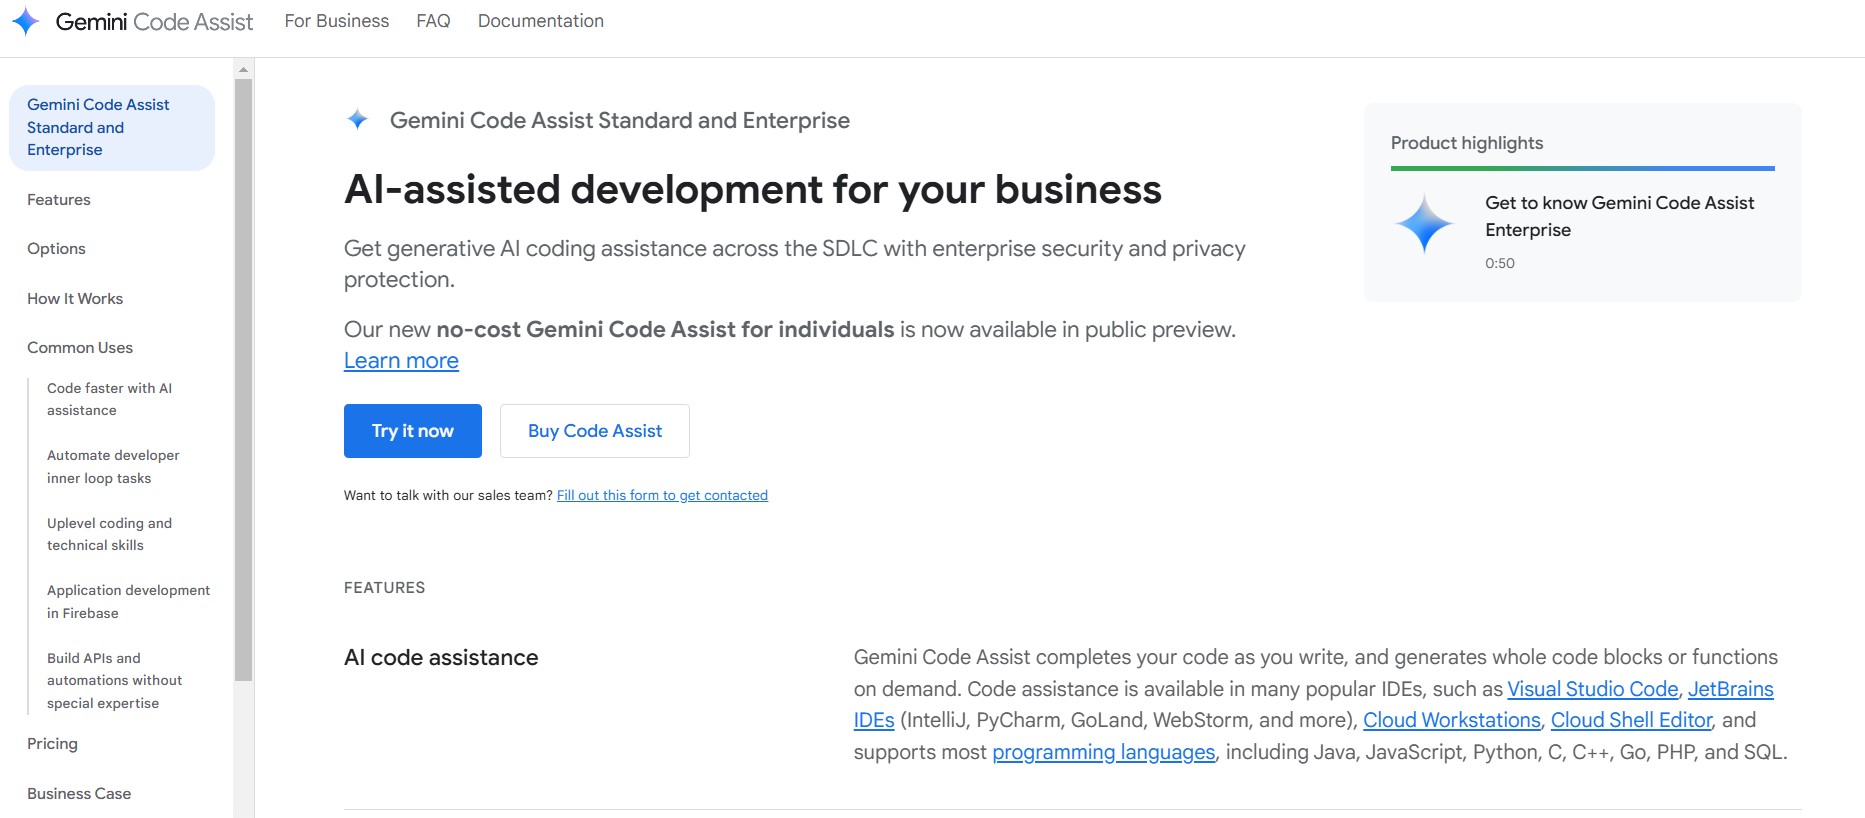Screen dimensions: 1865x818
Task: Click the Buy Code Assist button
Action: pos(595,431)
